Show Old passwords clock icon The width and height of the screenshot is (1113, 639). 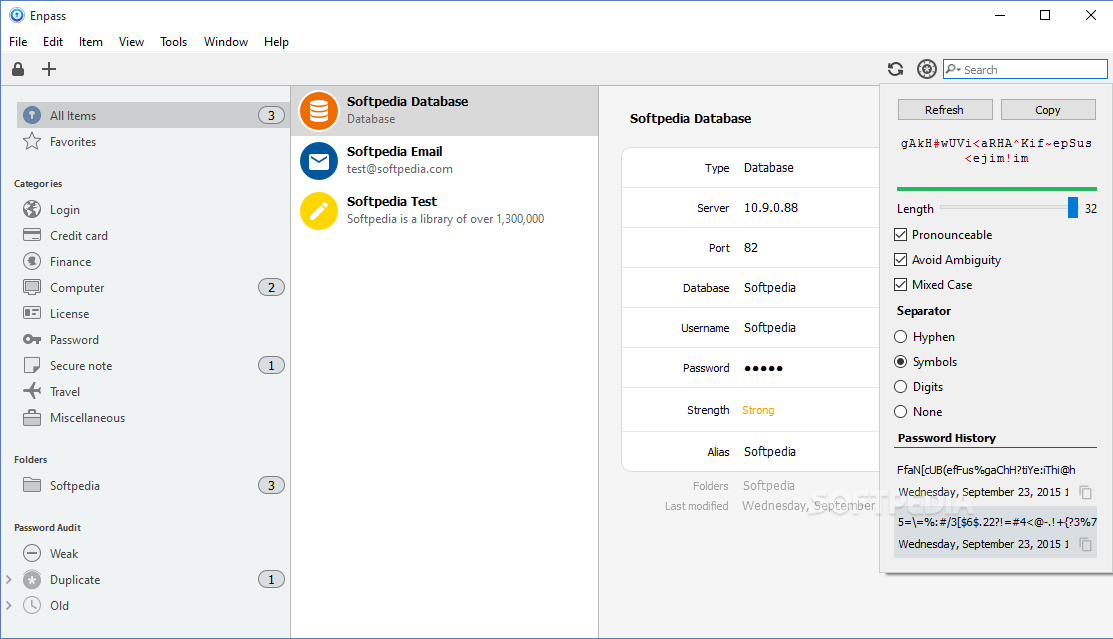tap(32, 606)
